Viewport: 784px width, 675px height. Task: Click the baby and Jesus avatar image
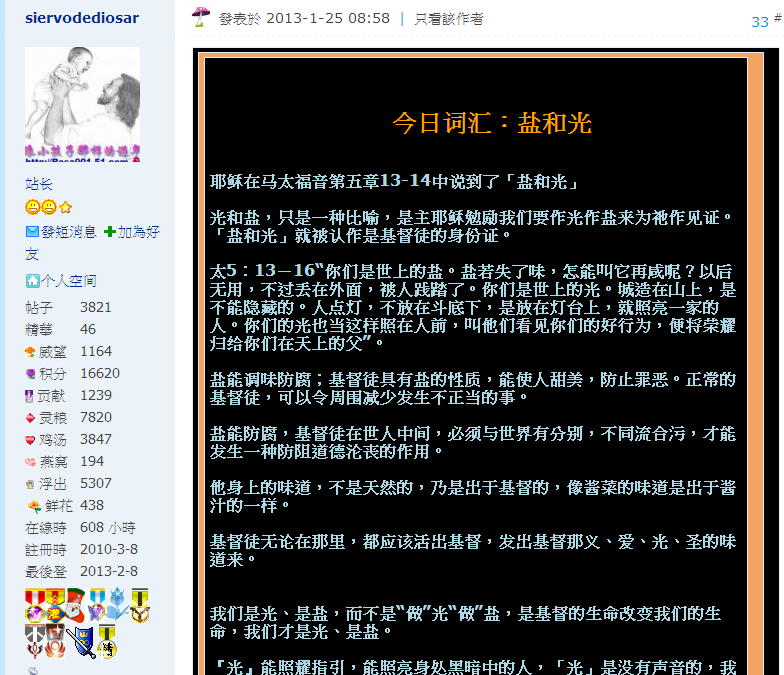tap(82, 104)
